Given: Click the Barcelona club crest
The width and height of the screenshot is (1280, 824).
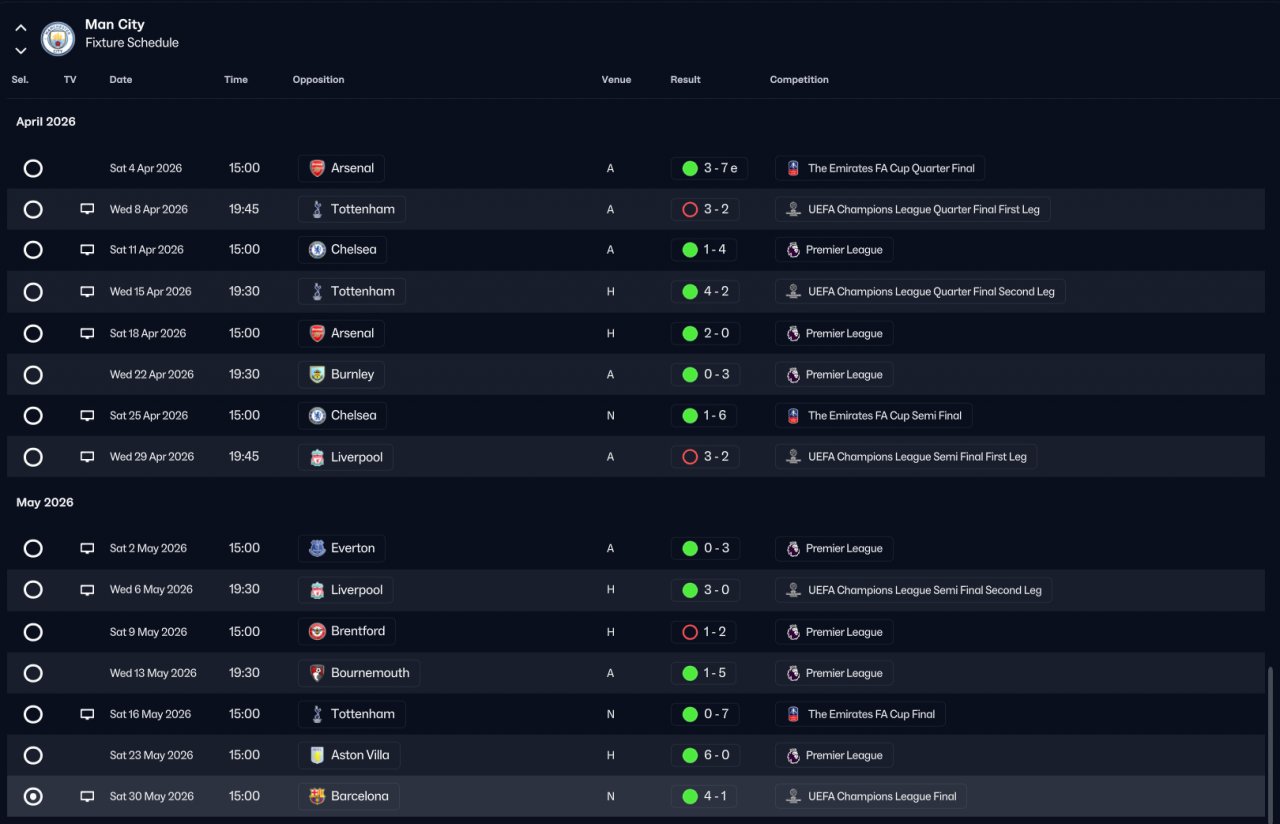Looking at the screenshot, I should point(317,796).
